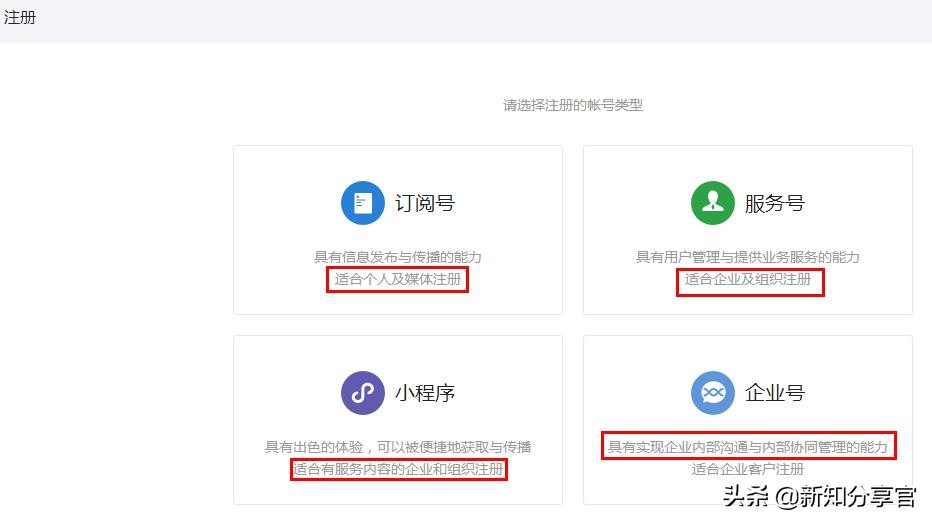
Task: Click the 注册 heading at top left
Action: coord(20,17)
